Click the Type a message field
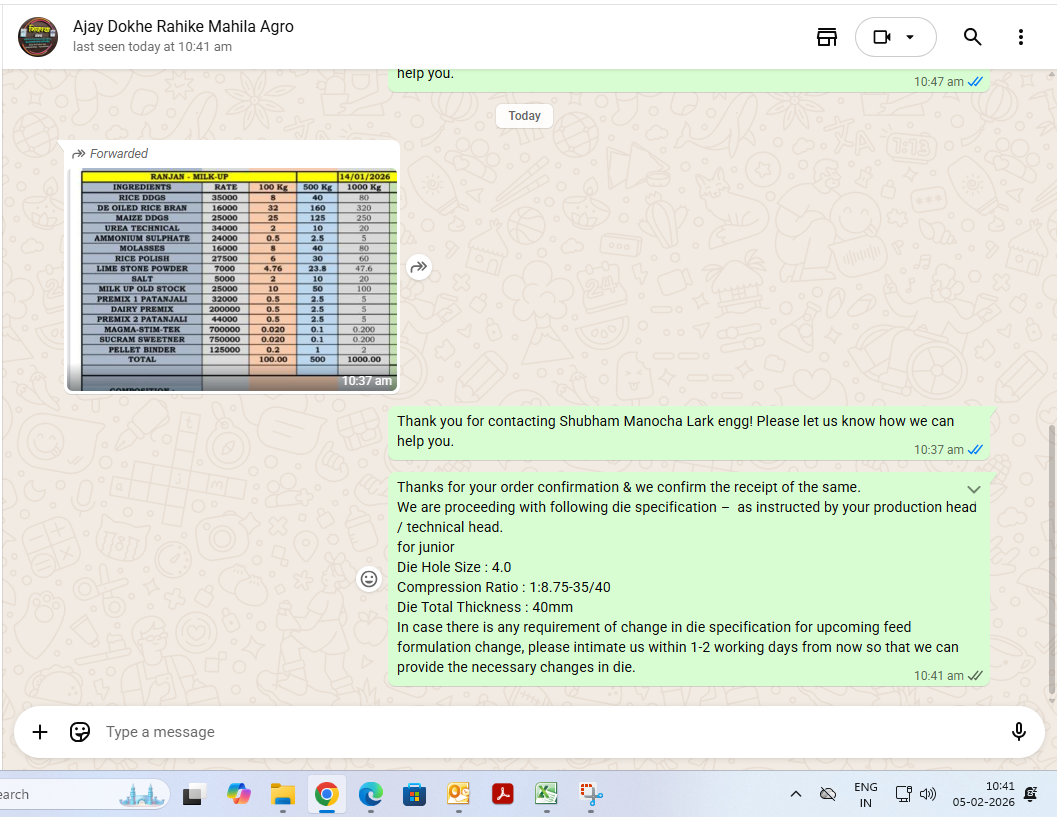 click(540, 732)
